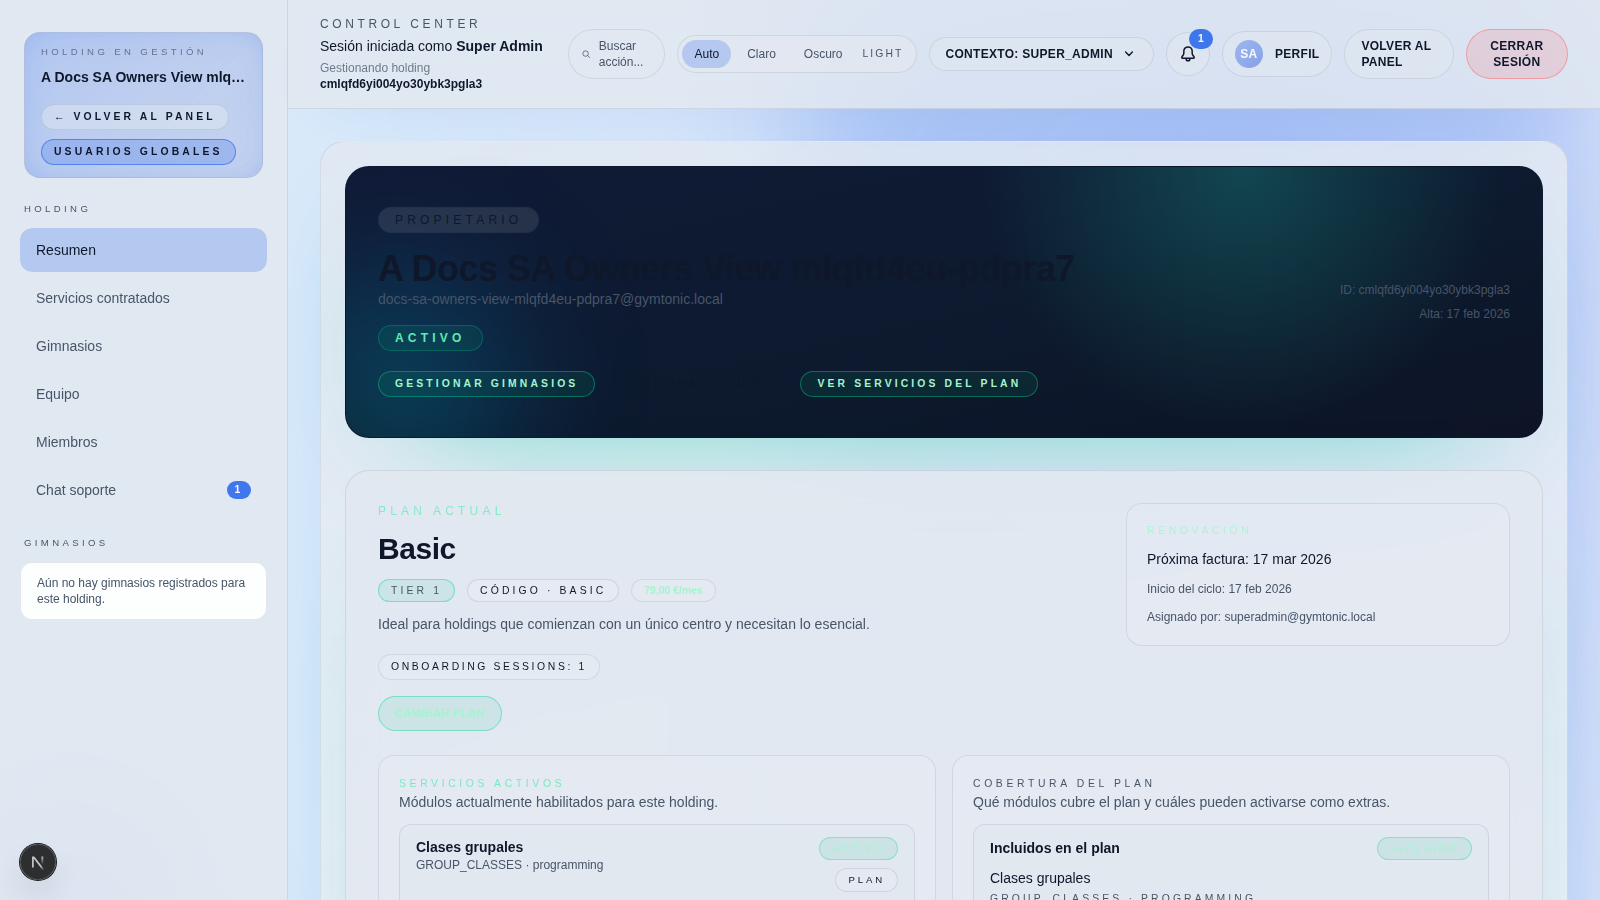Open the Next.js dev tools badge
This screenshot has width=1600, height=900.
[38, 862]
